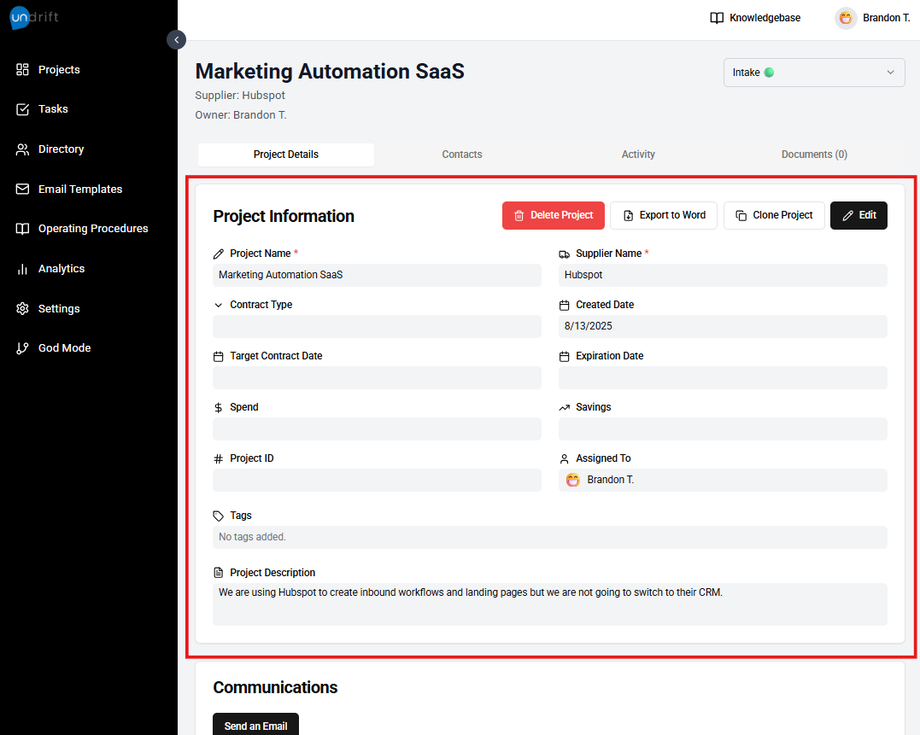Viewport: 920px width, 735px height.
Task: Click the Email Templates envelope icon
Action: [x=22, y=189]
